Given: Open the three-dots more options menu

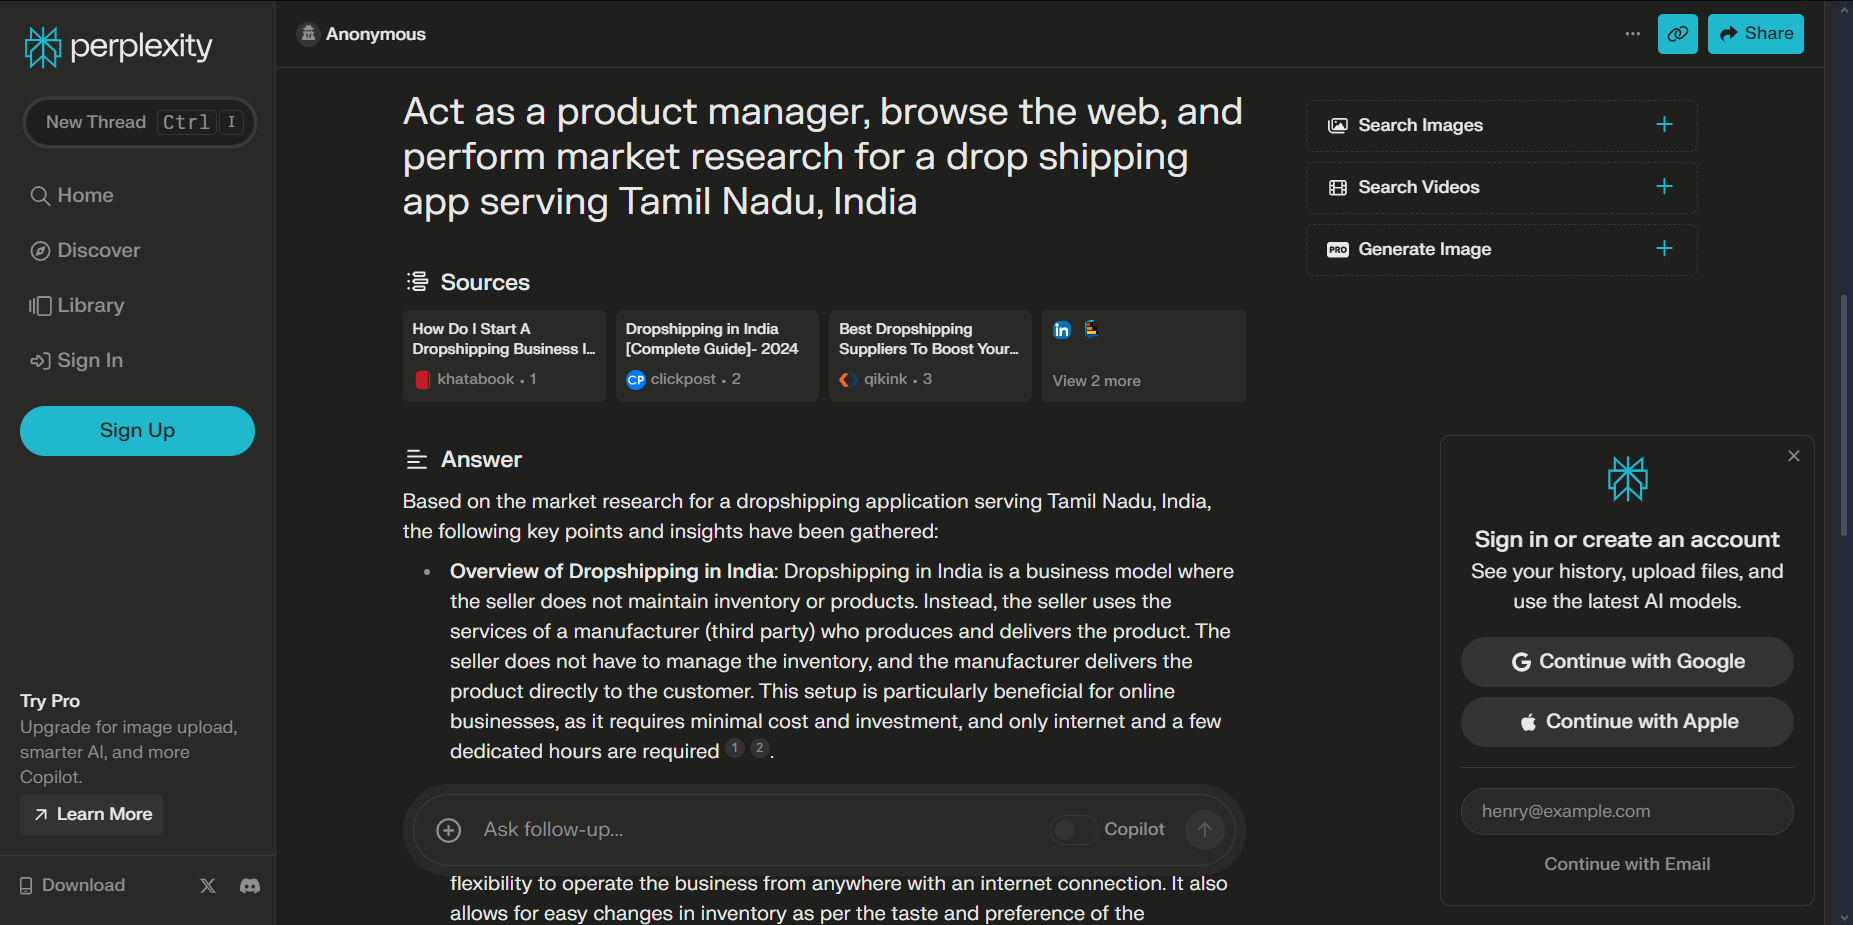Looking at the screenshot, I should point(1633,34).
